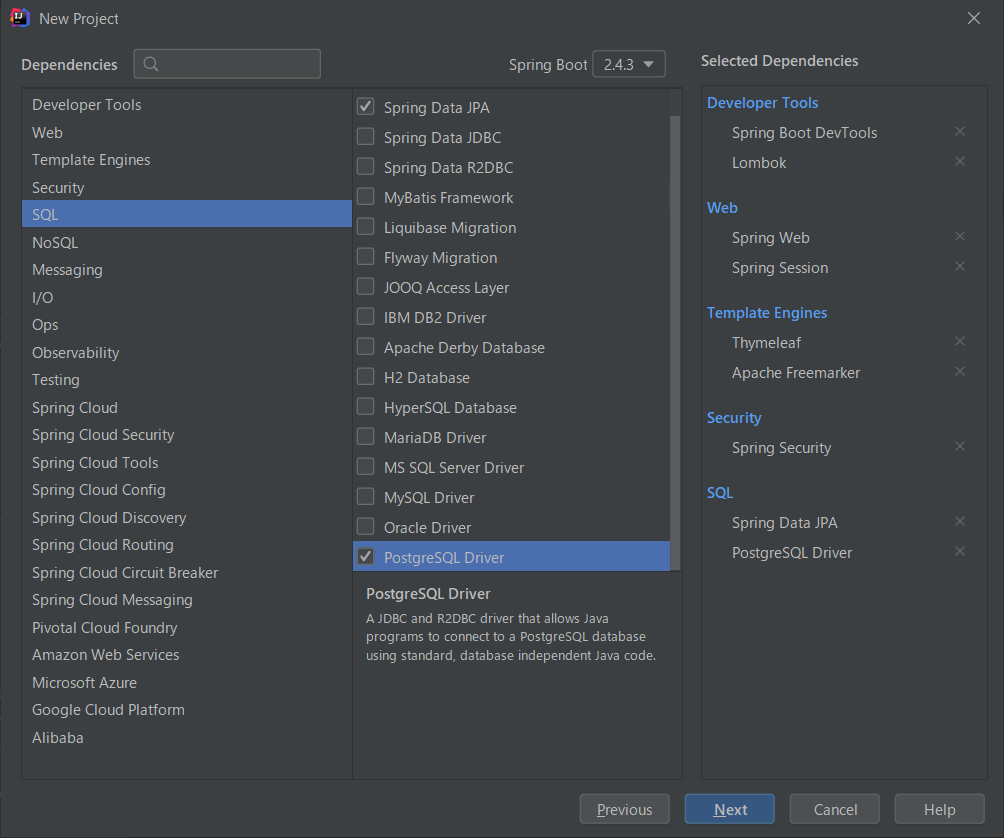Open the Observability category

(x=187, y=353)
